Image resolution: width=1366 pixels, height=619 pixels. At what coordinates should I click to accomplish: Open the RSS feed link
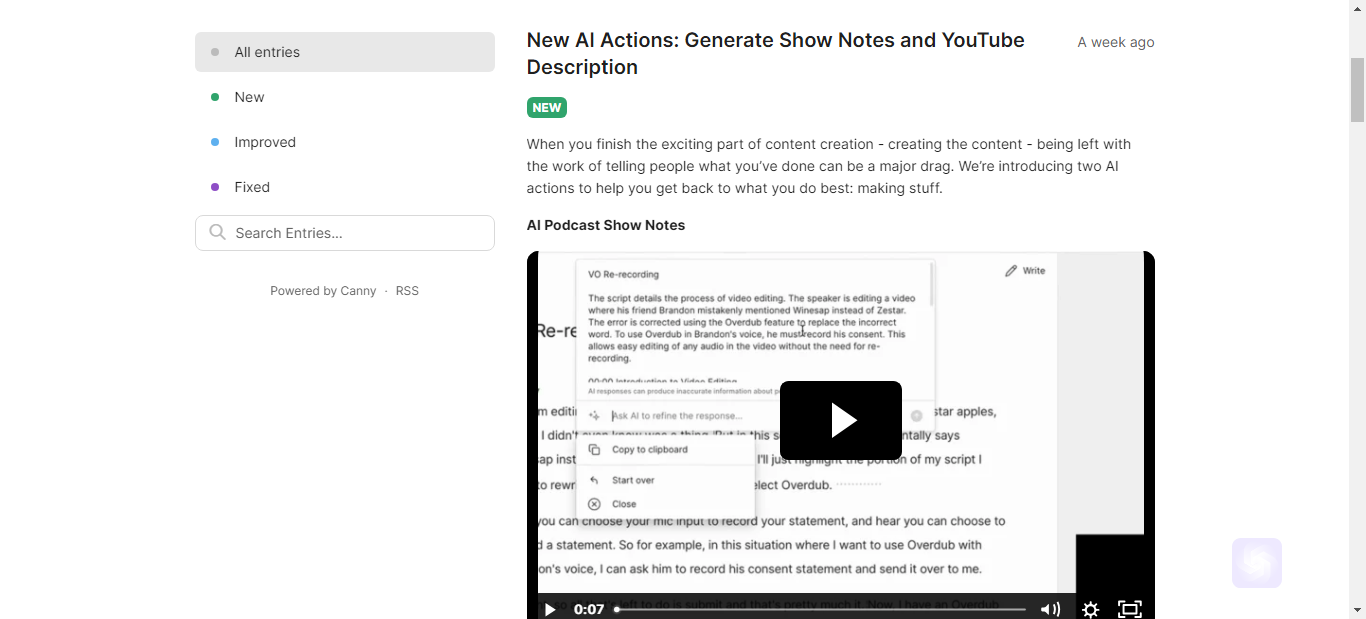(x=407, y=291)
